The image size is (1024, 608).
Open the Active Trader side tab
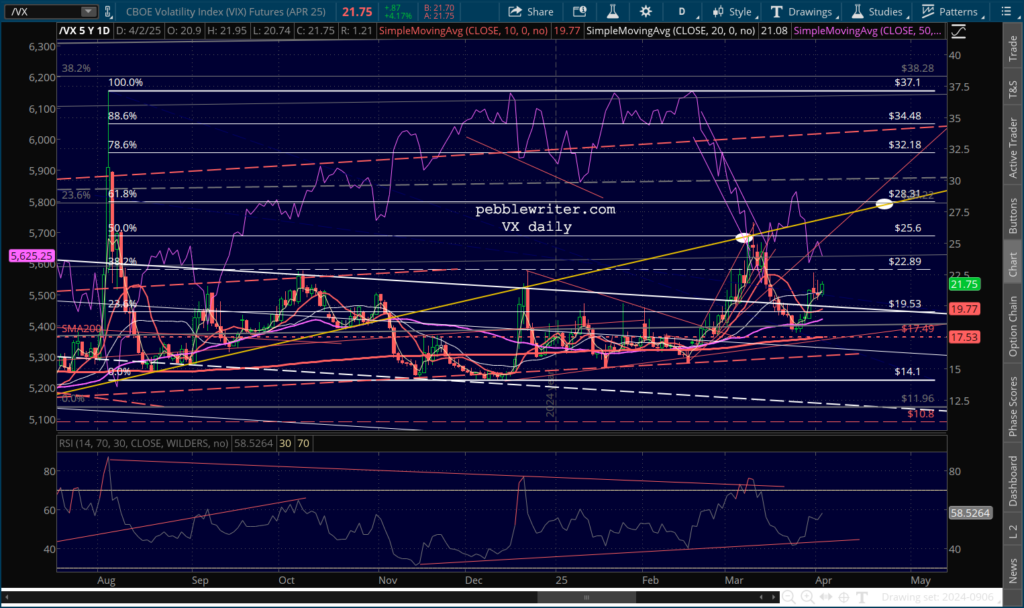(1013, 148)
